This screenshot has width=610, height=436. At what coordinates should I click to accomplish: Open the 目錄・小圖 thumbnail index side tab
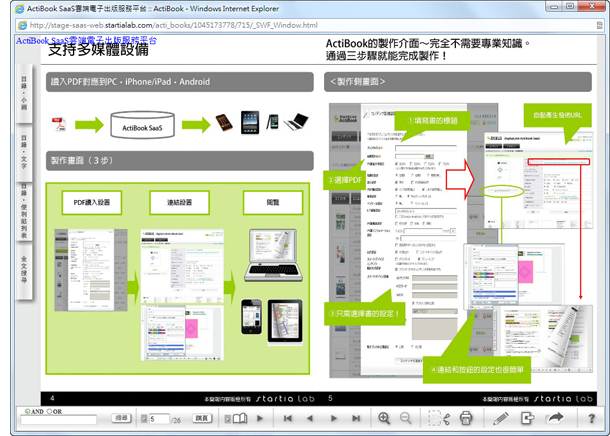[24, 93]
